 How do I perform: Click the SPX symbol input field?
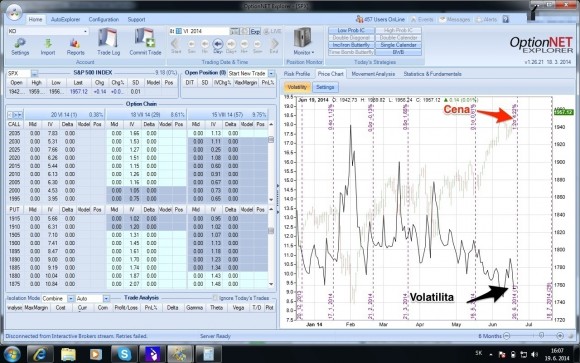[18, 73]
